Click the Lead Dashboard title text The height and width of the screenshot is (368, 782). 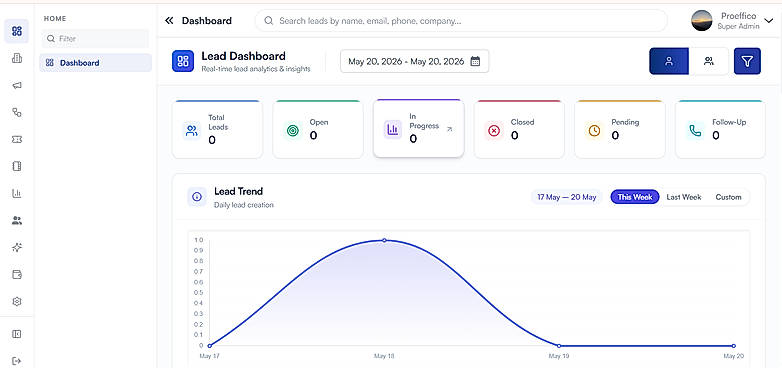243,56
